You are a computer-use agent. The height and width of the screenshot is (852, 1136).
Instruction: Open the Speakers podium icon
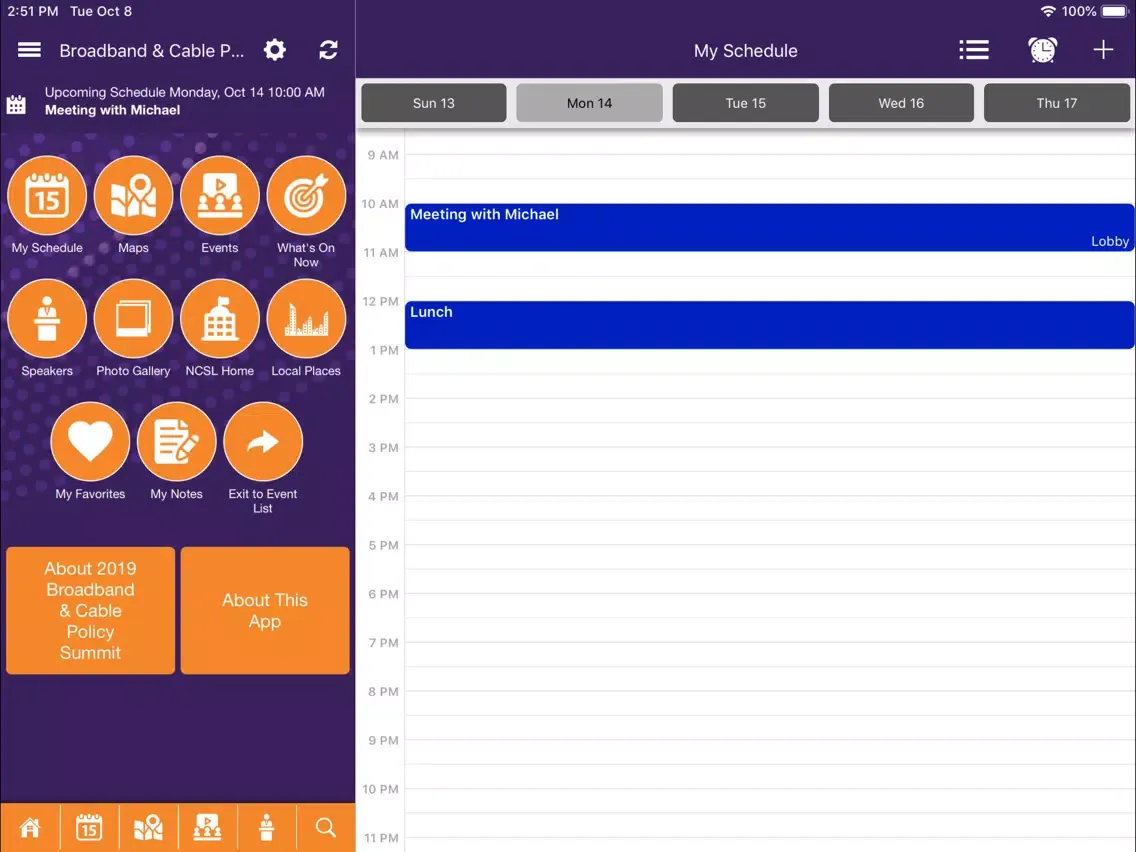47,319
